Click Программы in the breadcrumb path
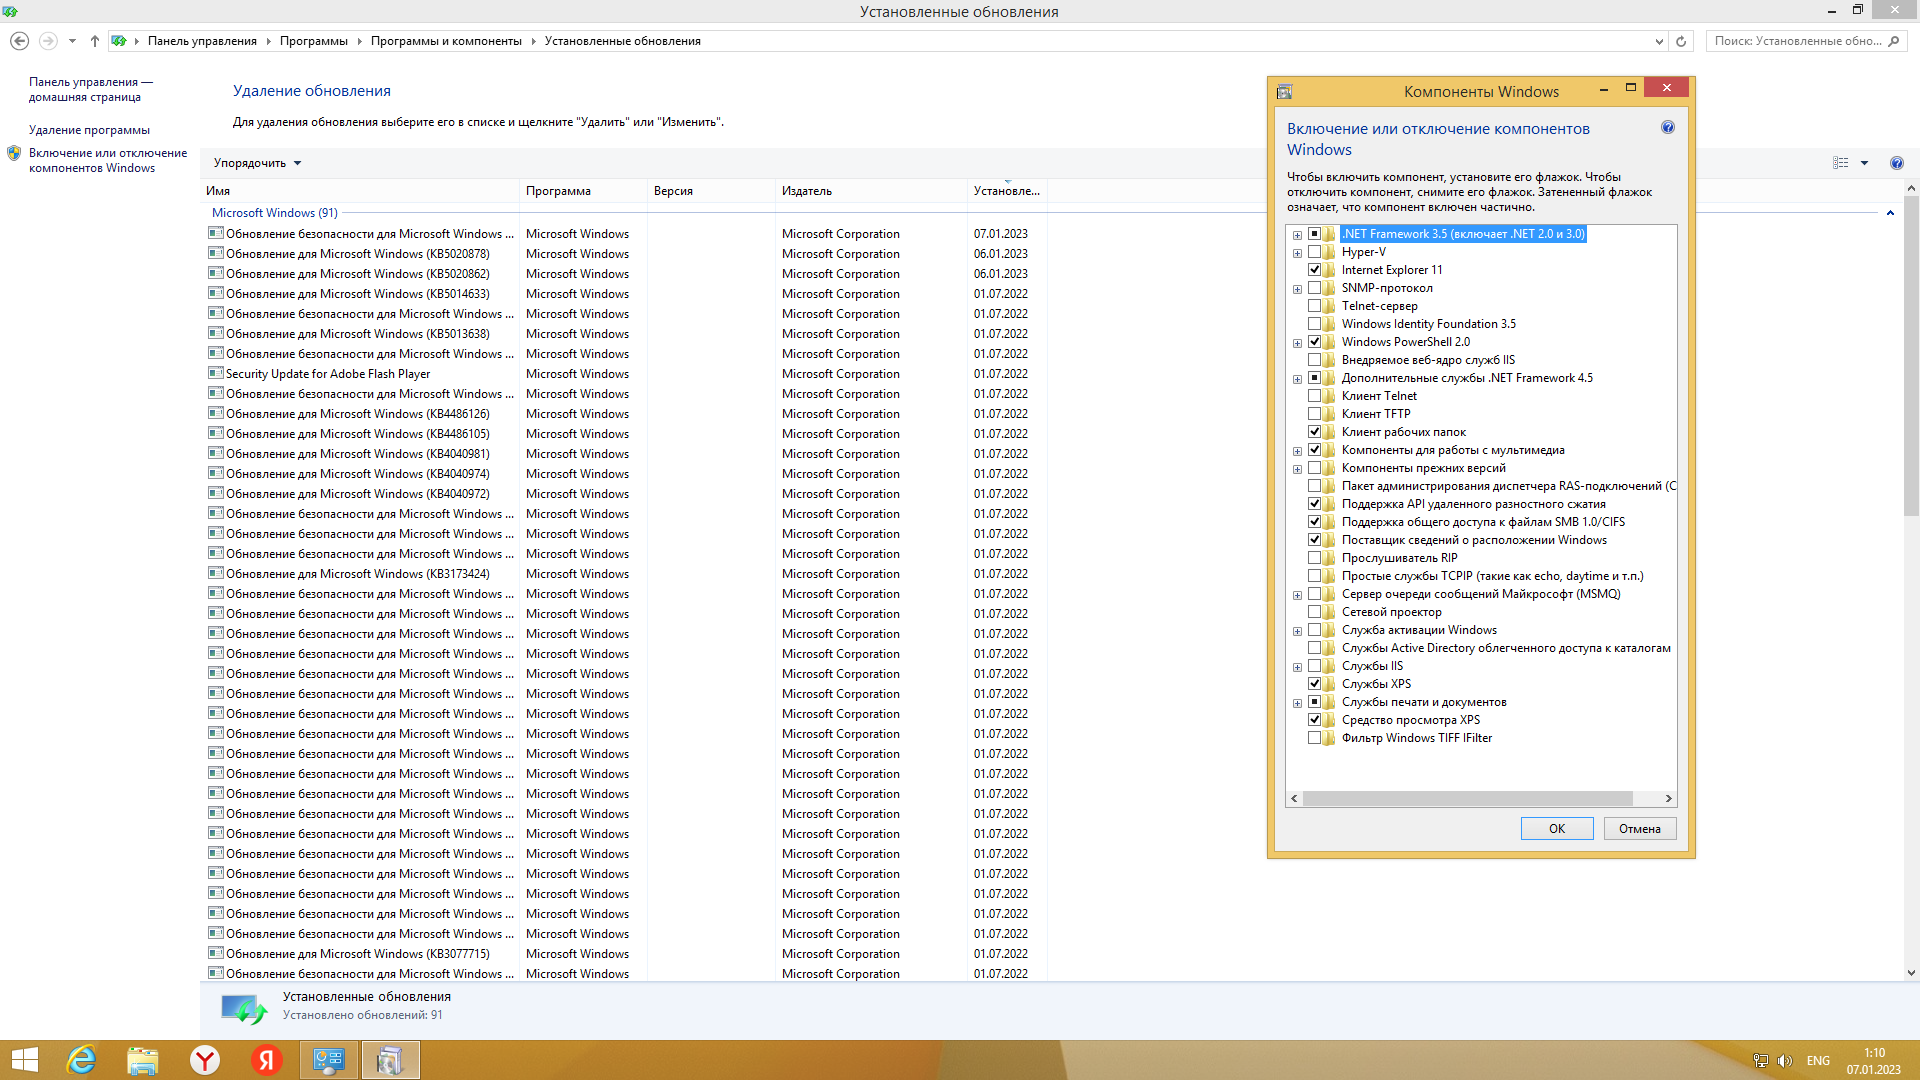 [313, 41]
